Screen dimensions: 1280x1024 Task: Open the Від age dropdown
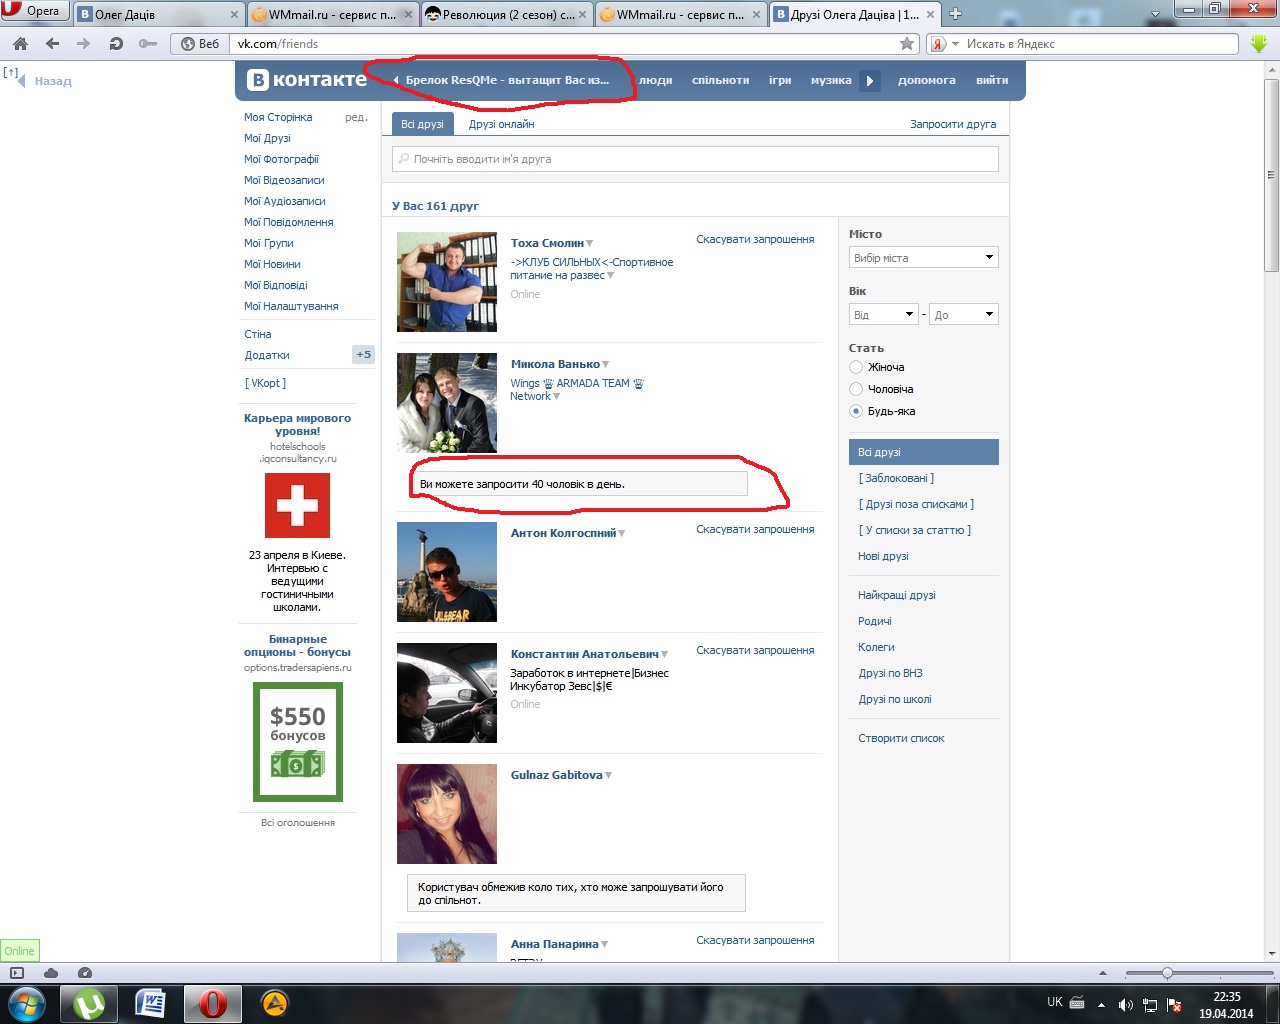[x=884, y=315]
